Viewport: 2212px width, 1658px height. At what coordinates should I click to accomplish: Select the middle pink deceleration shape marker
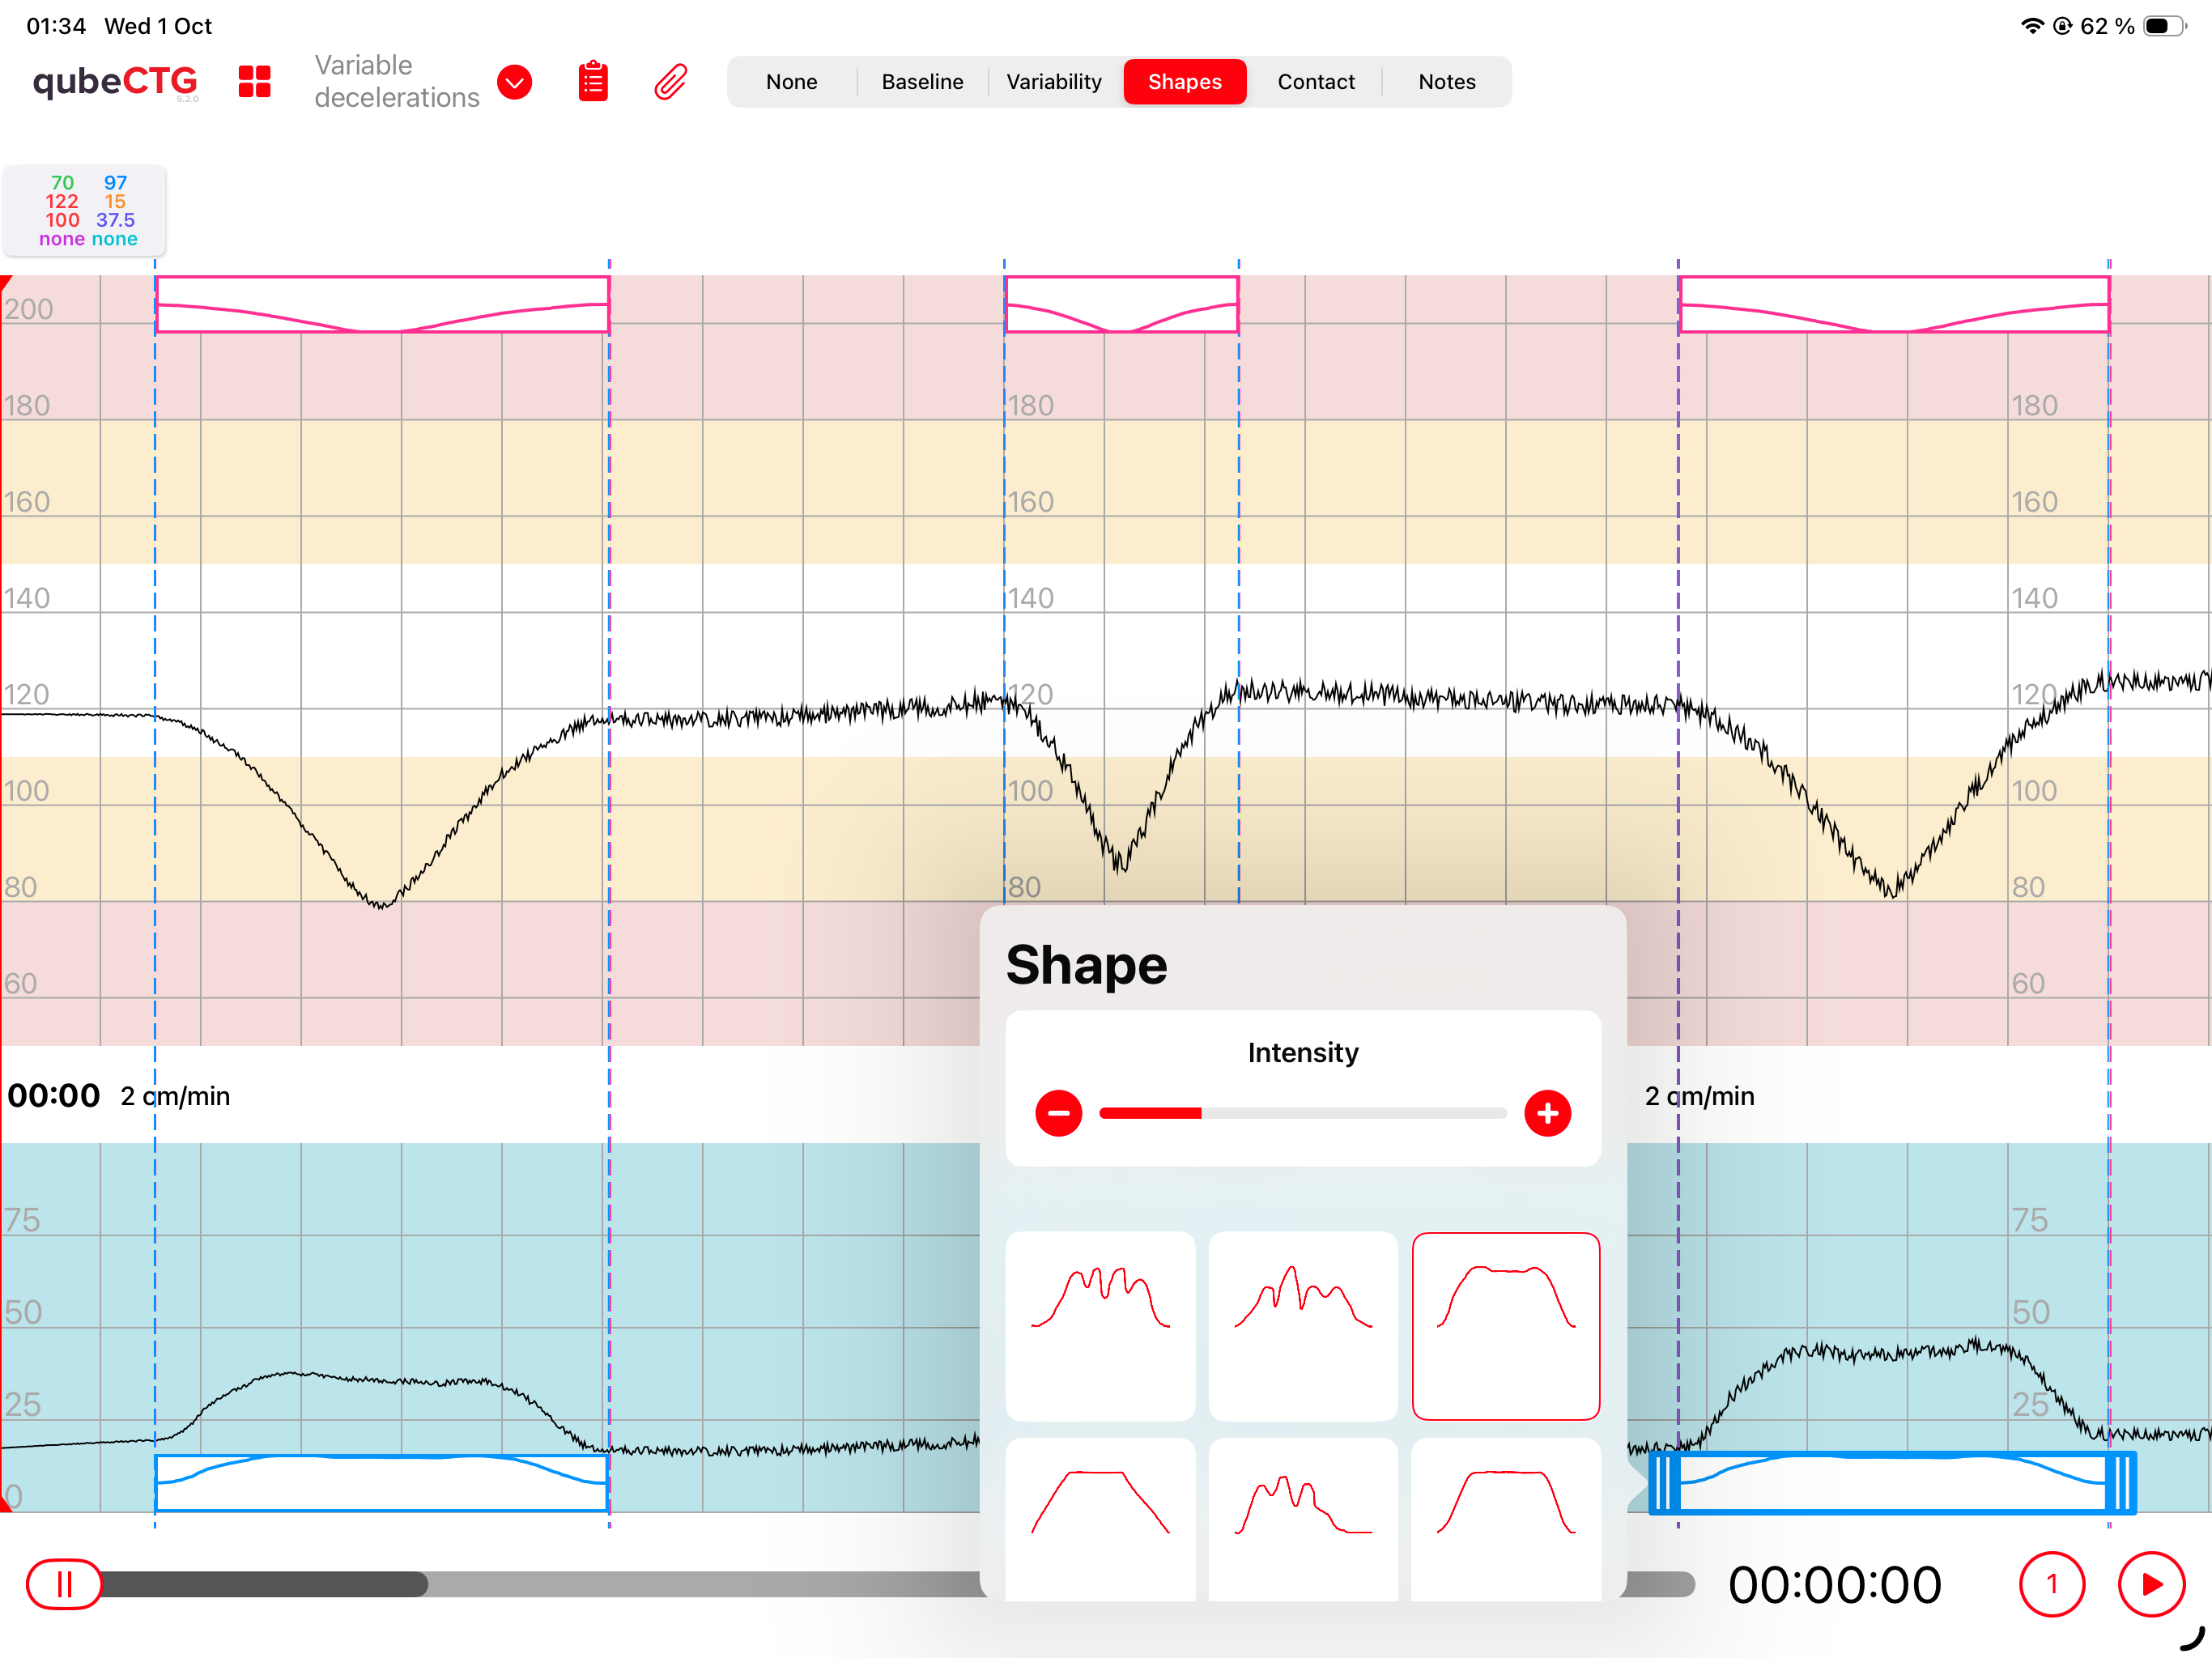click(1121, 304)
